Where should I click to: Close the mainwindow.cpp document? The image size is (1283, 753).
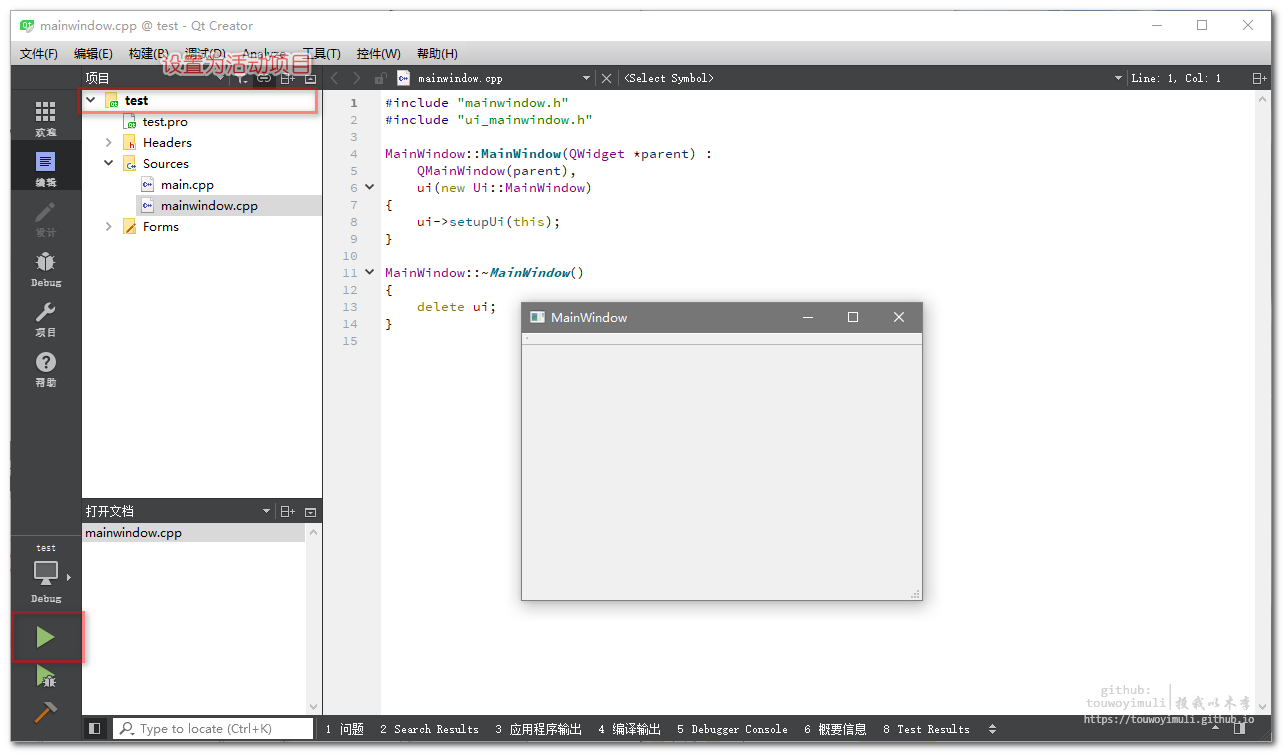point(606,78)
